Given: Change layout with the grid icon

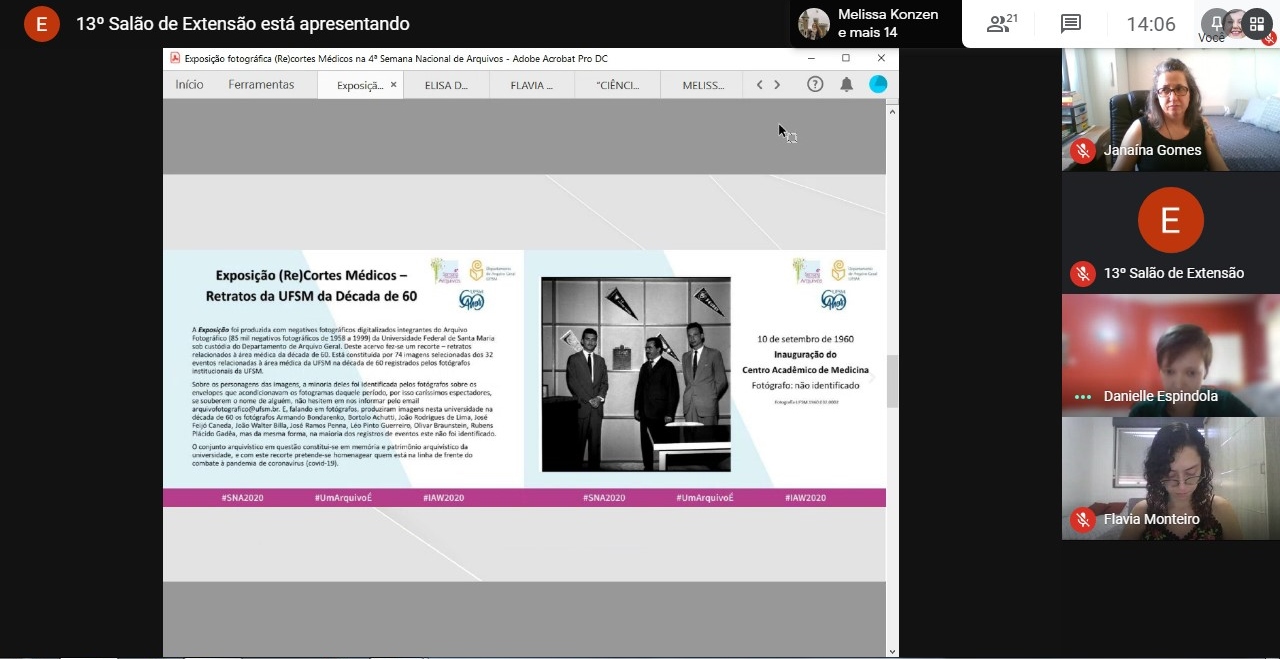Looking at the screenshot, I should pyautogui.click(x=1257, y=24).
